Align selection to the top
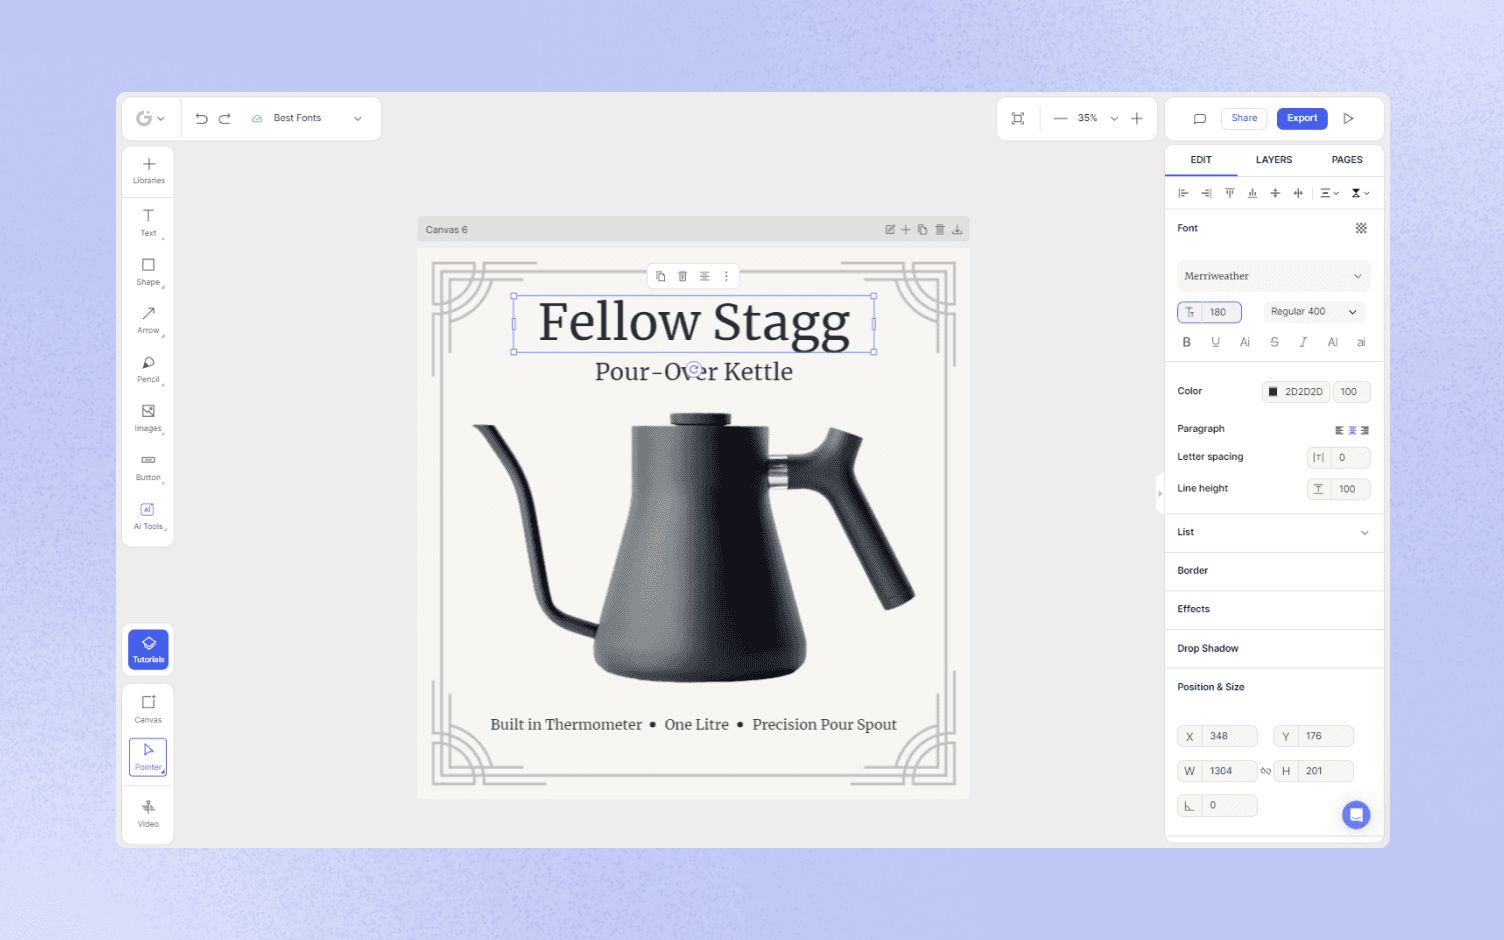Viewport: 1504px width, 940px height. tap(1229, 193)
